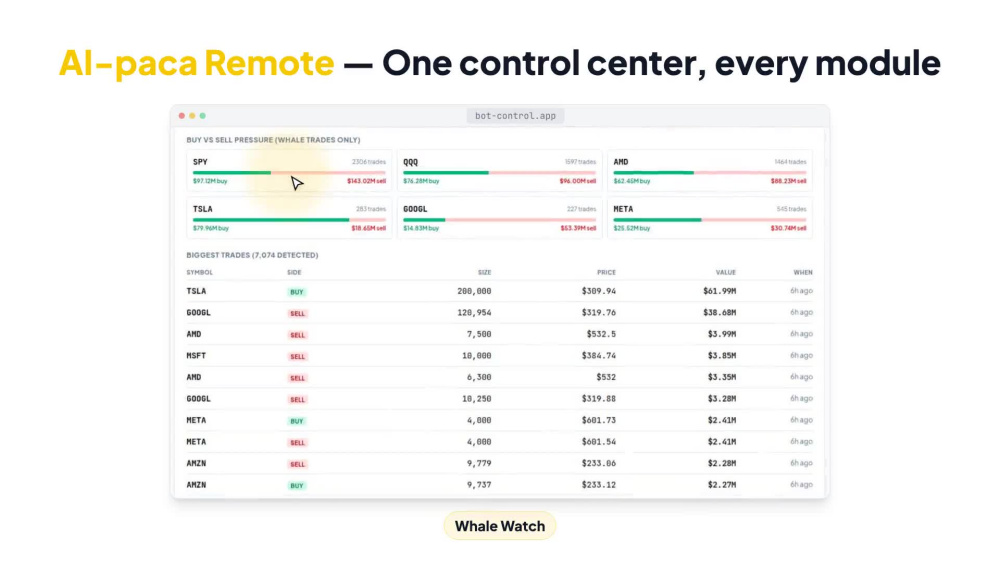Click the META buy/sell pressure bar
The image size is (1000, 563).
(710, 220)
